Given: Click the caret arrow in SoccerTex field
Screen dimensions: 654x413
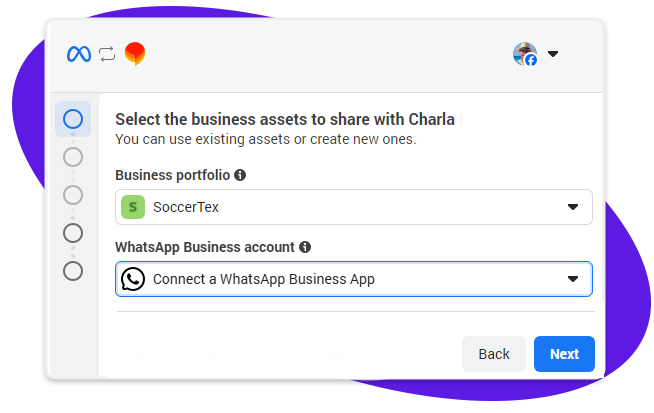Looking at the screenshot, I should pos(573,207).
